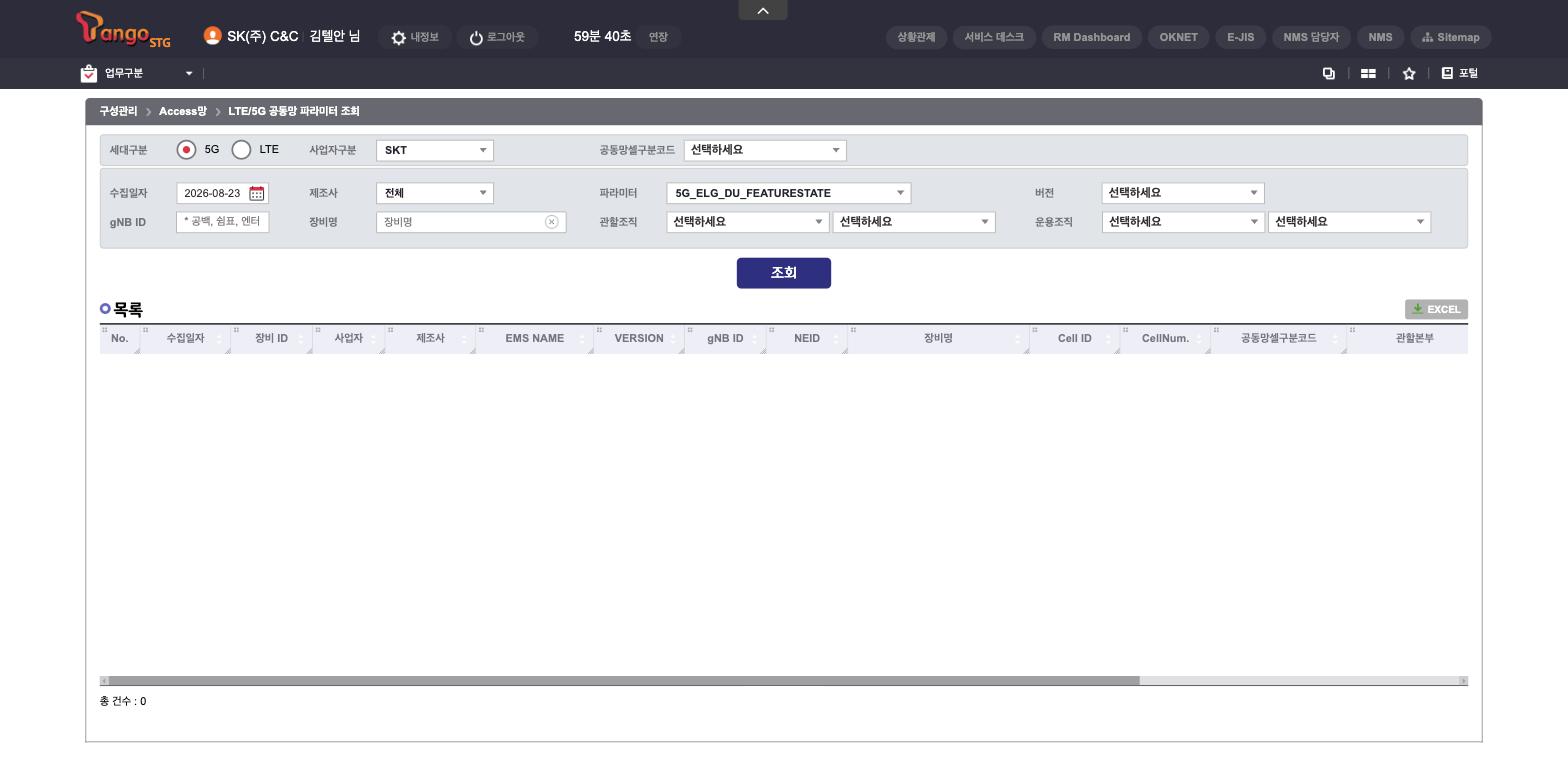
Task: Open the 사업자구분 SKT dropdown
Action: 435,150
